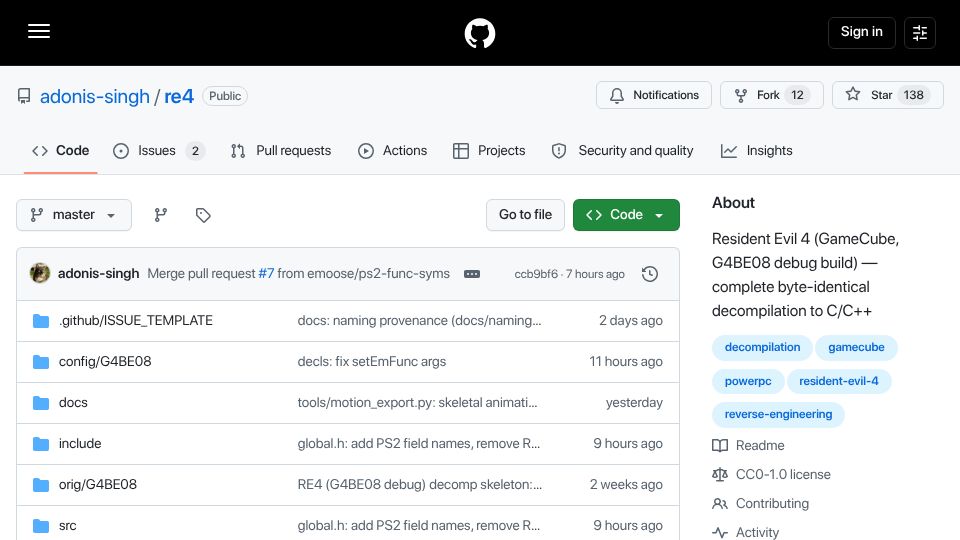This screenshot has width=960, height=540.
Task: Open the src folder
Action: tap(68, 525)
